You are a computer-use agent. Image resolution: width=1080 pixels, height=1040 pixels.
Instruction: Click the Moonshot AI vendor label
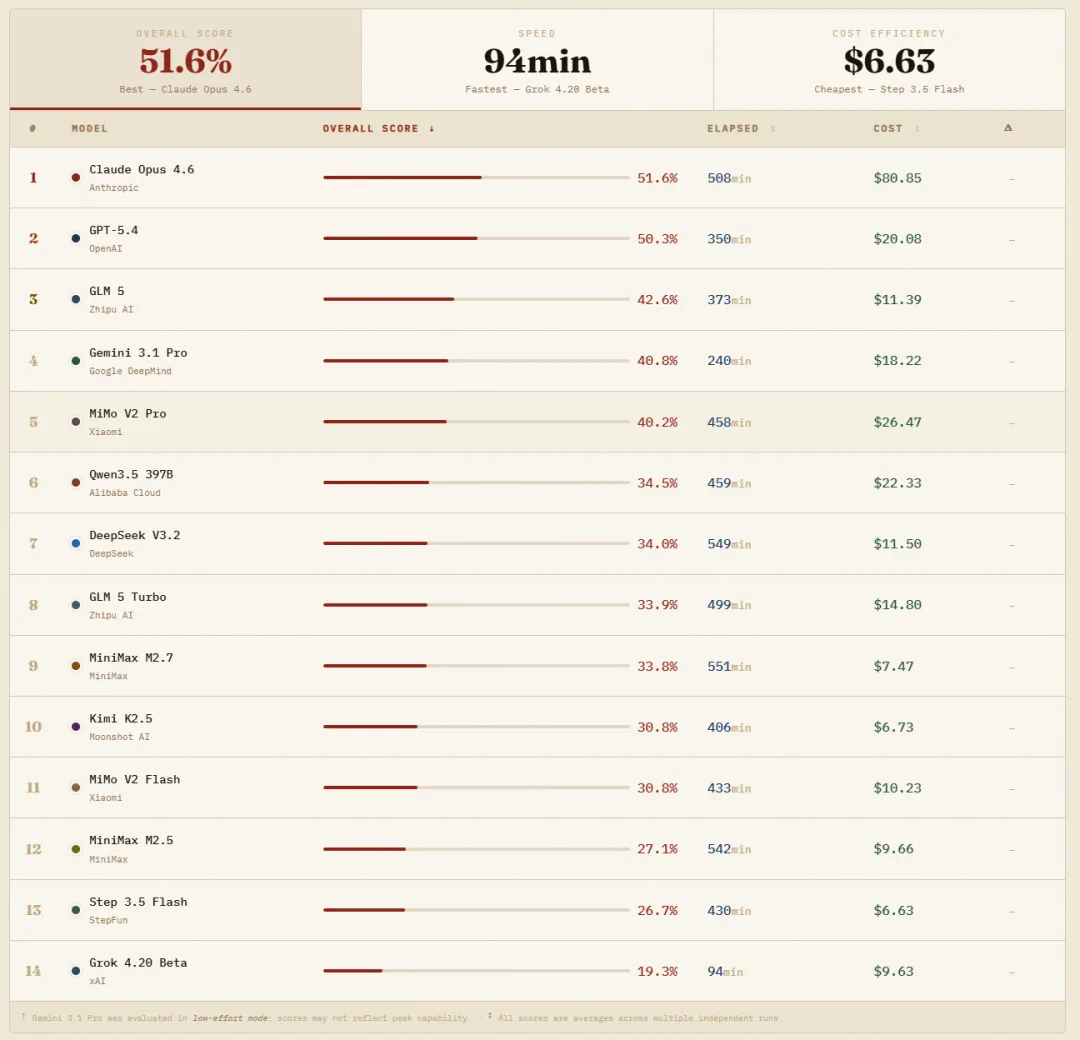(x=119, y=737)
